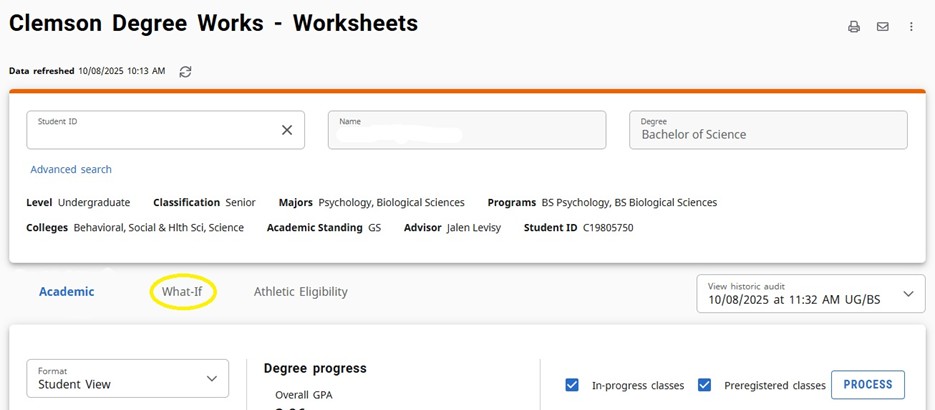Clear the Student ID field with X
The width and height of the screenshot is (935, 410).
(x=287, y=130)
